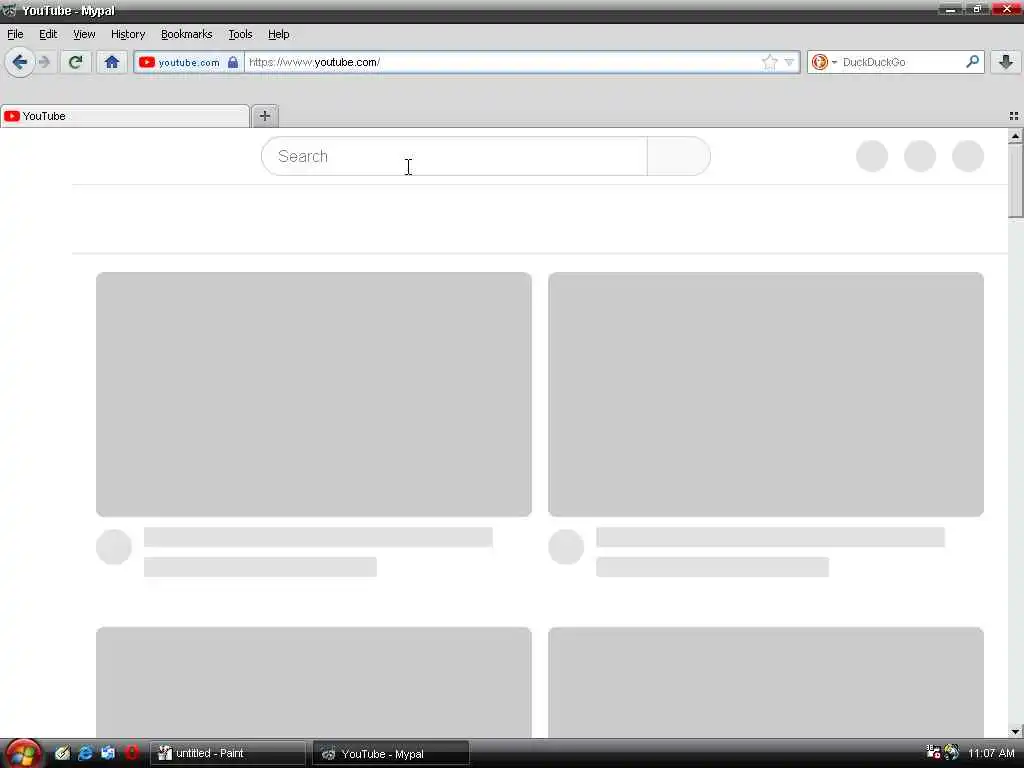Viewport: 1024px width, 768px height.
Task: Click the down arrow of the page scrollbar
Action: tap(1015, 731)
